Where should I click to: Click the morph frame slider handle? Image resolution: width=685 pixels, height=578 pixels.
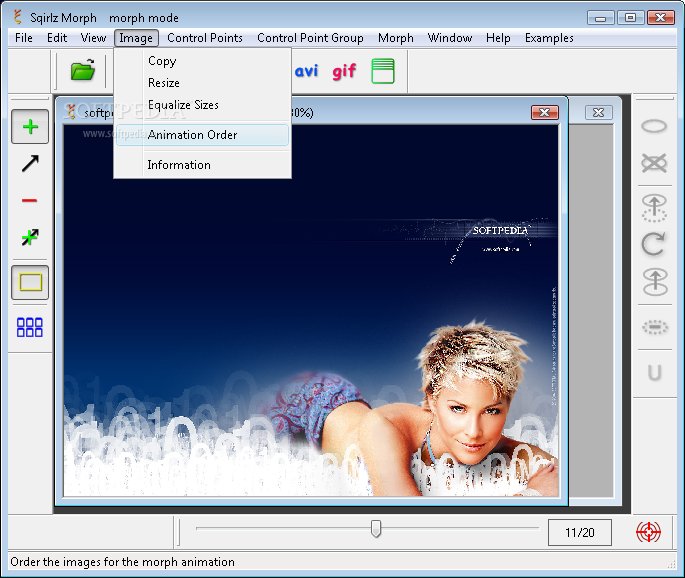(x=376, y=528)
